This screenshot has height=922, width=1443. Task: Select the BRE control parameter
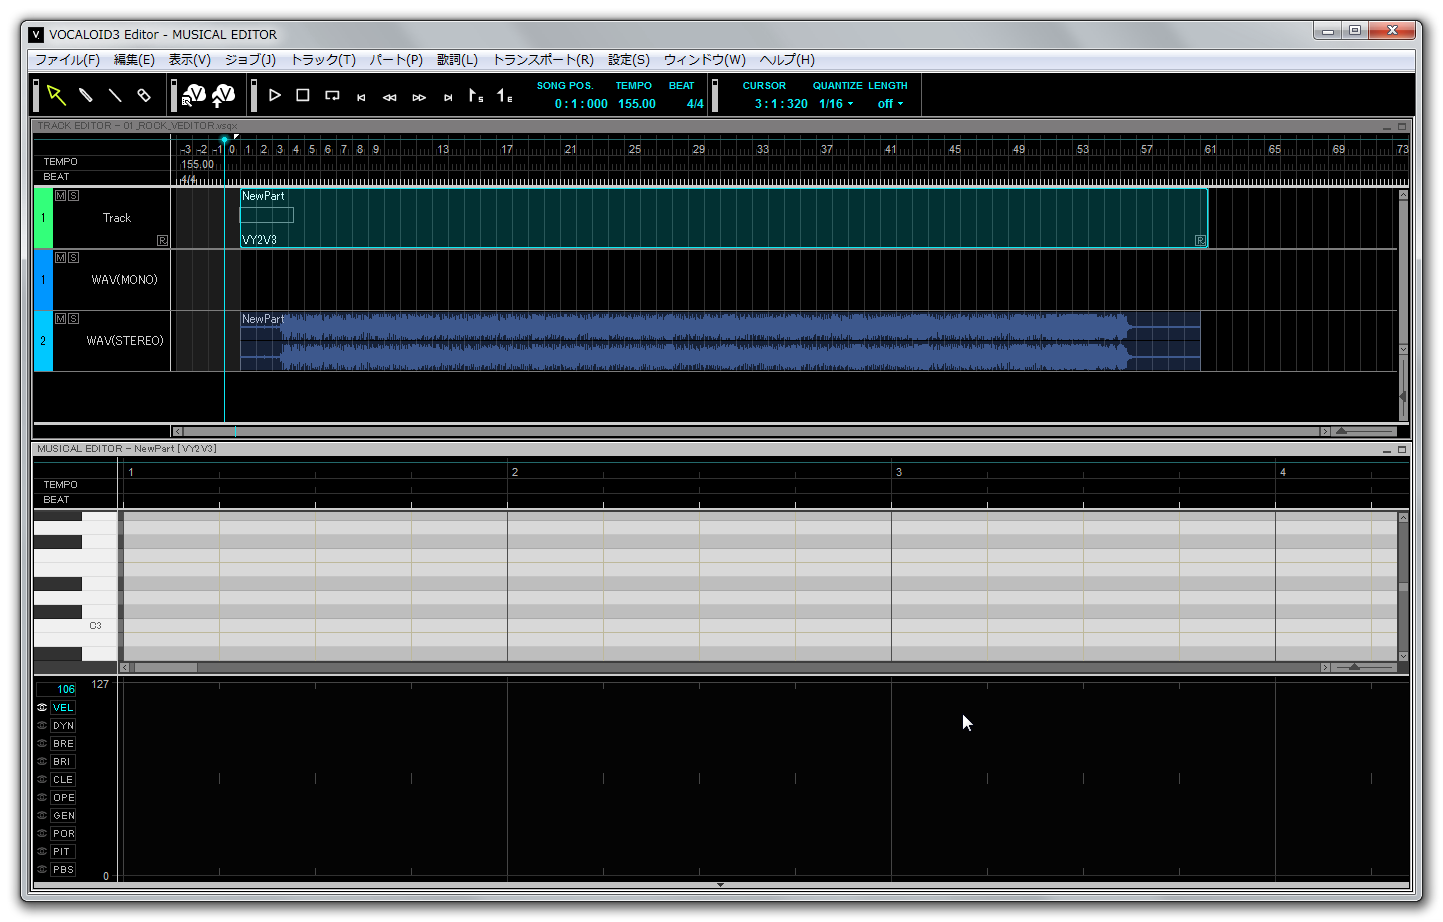(x=63, y=743)
